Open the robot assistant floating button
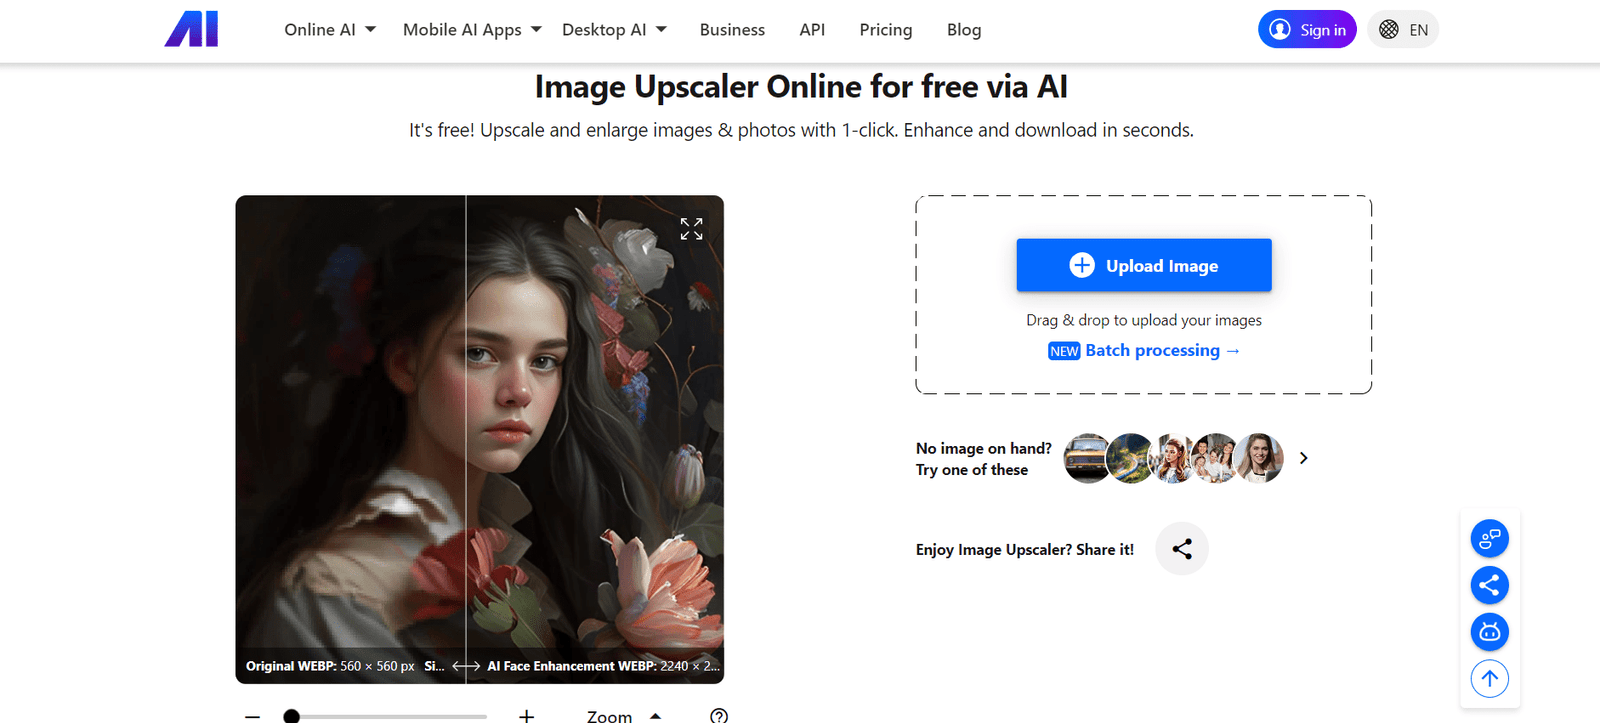 (x=1489, y=632)
